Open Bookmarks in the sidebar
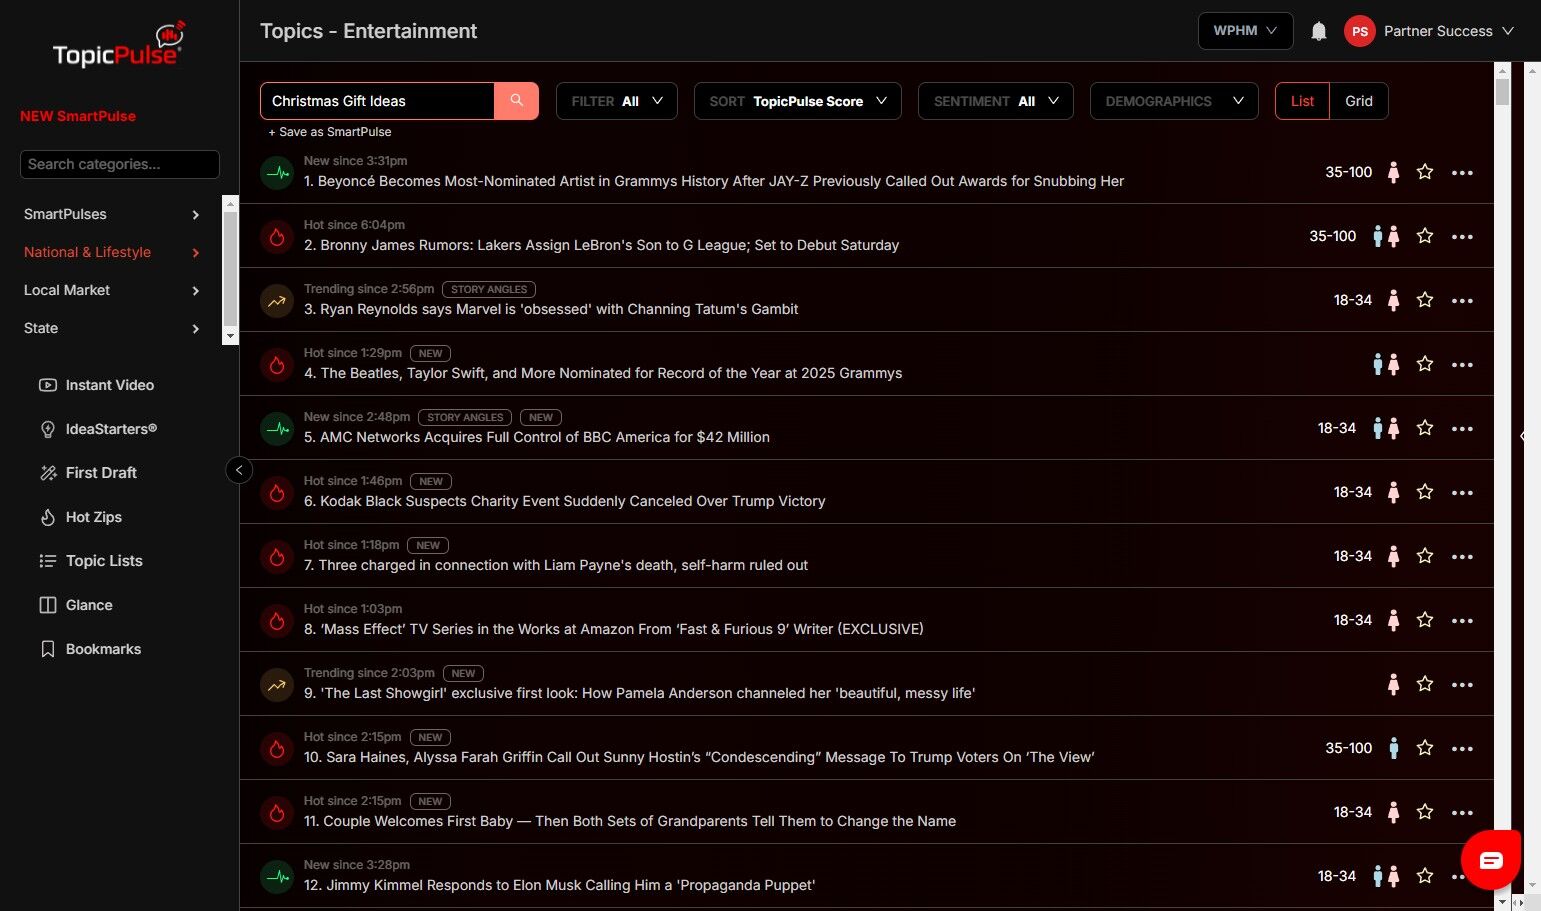Viewport: 1541px width, 911px height. [x=90, y=649]
